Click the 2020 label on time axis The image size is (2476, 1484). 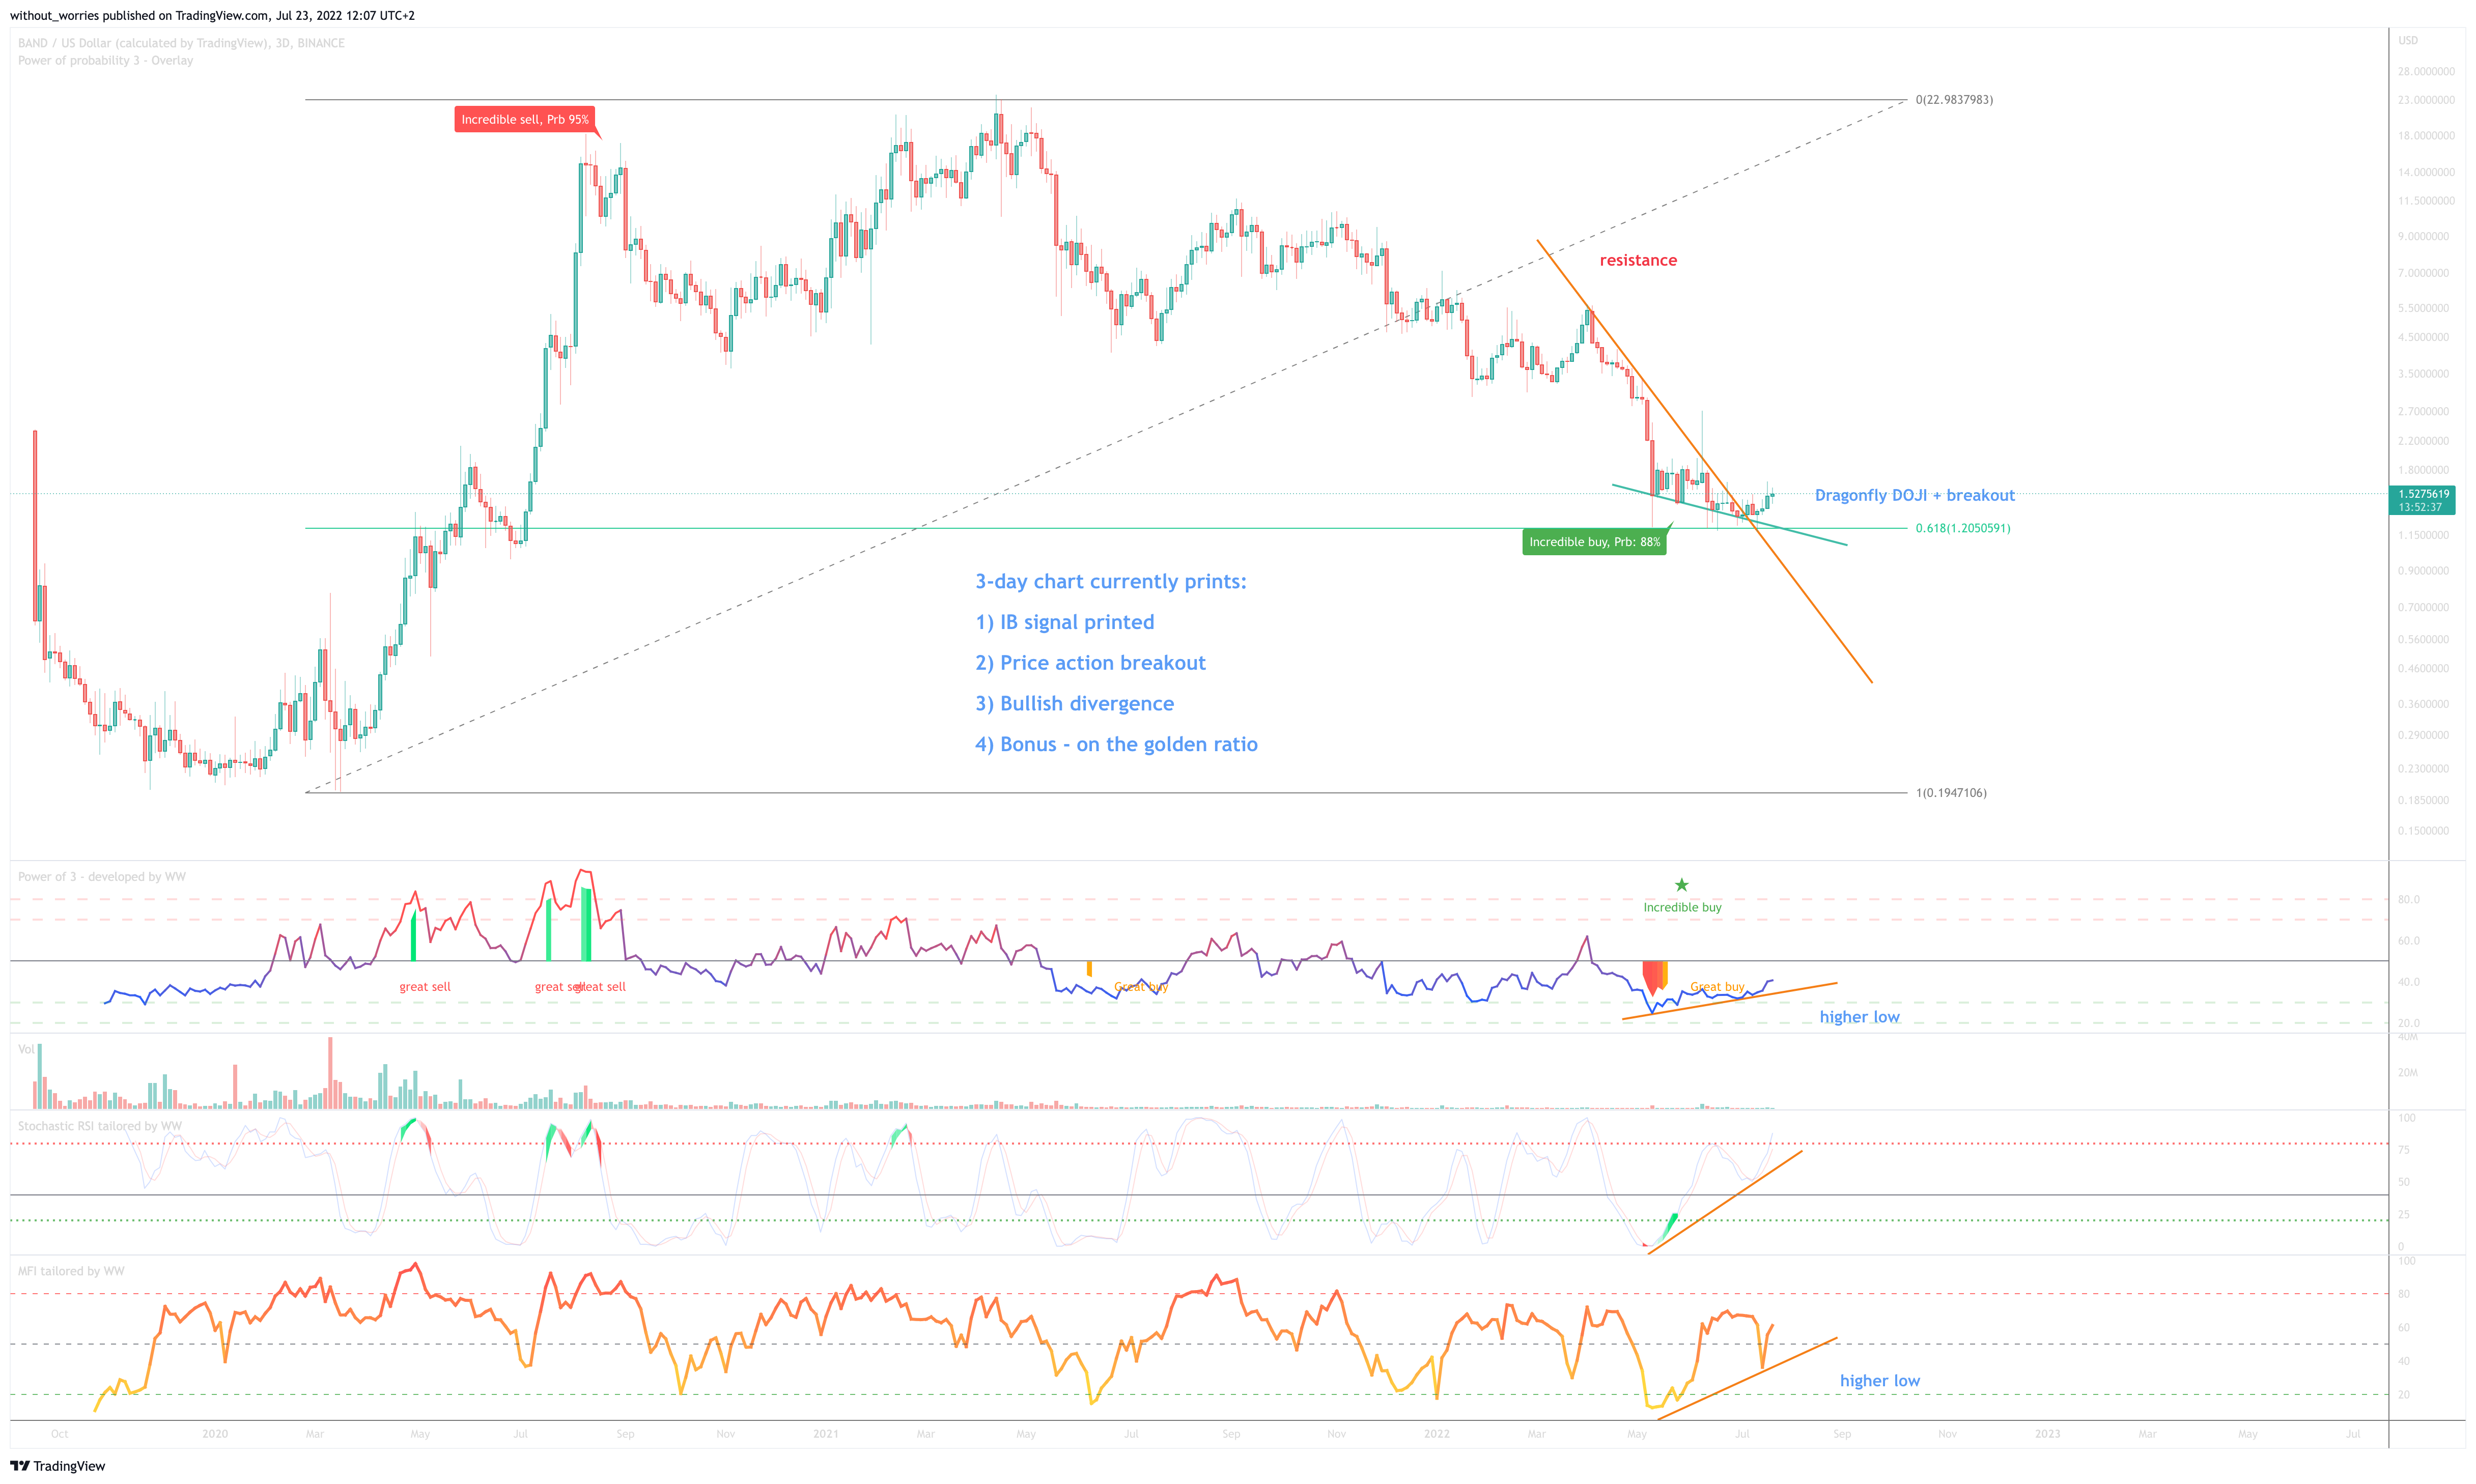click(x=215, y=1434)
